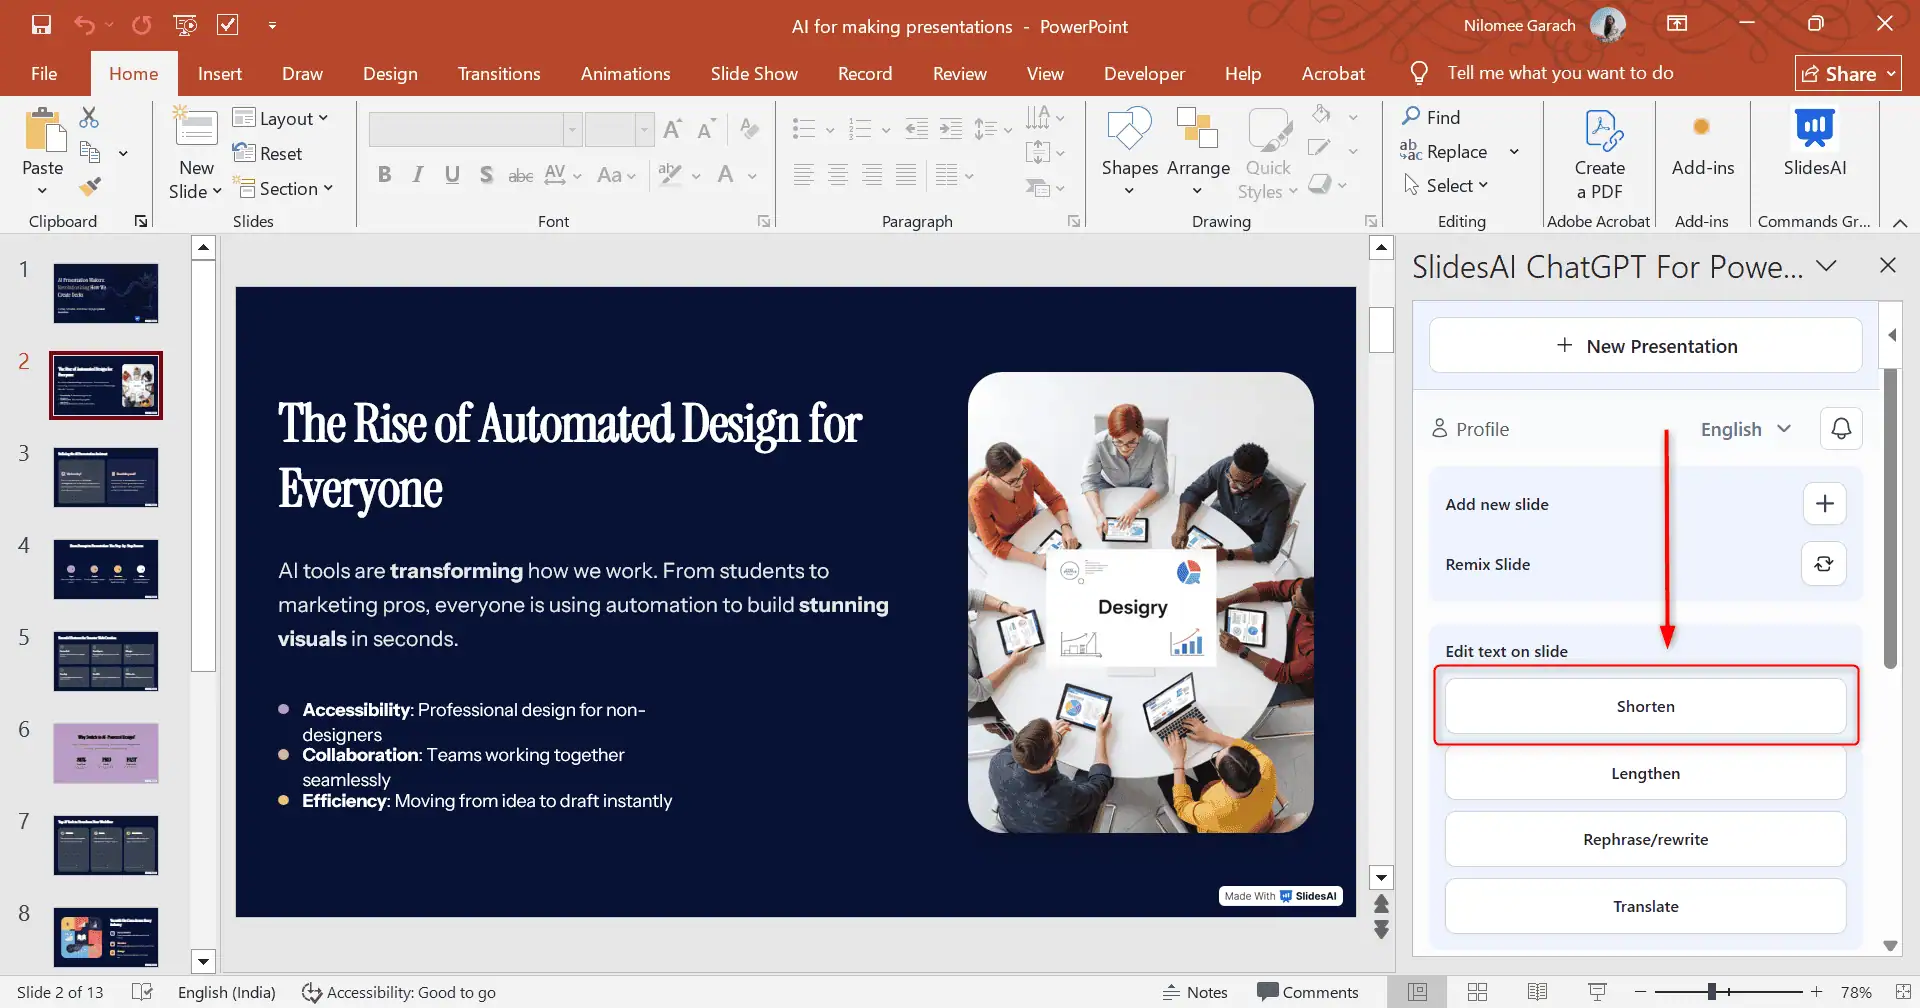Select slide 4 thumbnail

tap(106, 569)
